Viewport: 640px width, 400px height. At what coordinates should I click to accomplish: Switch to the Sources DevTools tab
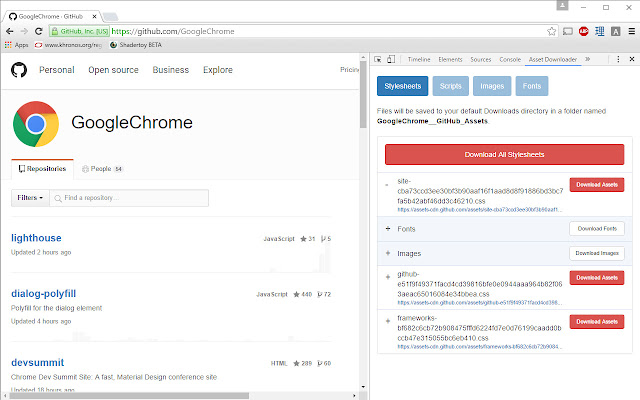481,60
